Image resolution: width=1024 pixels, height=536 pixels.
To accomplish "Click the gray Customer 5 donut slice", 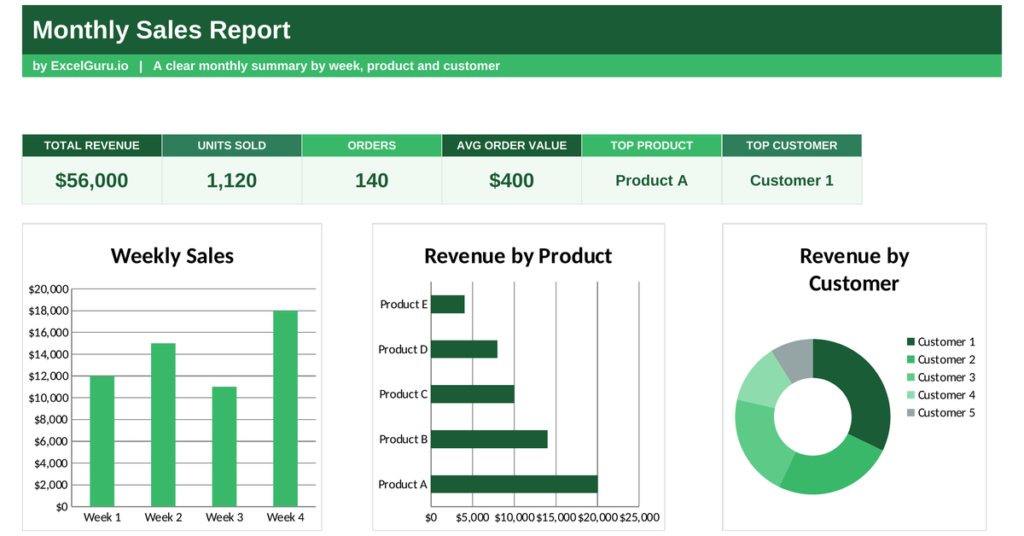I will click(x=797, y=359).
